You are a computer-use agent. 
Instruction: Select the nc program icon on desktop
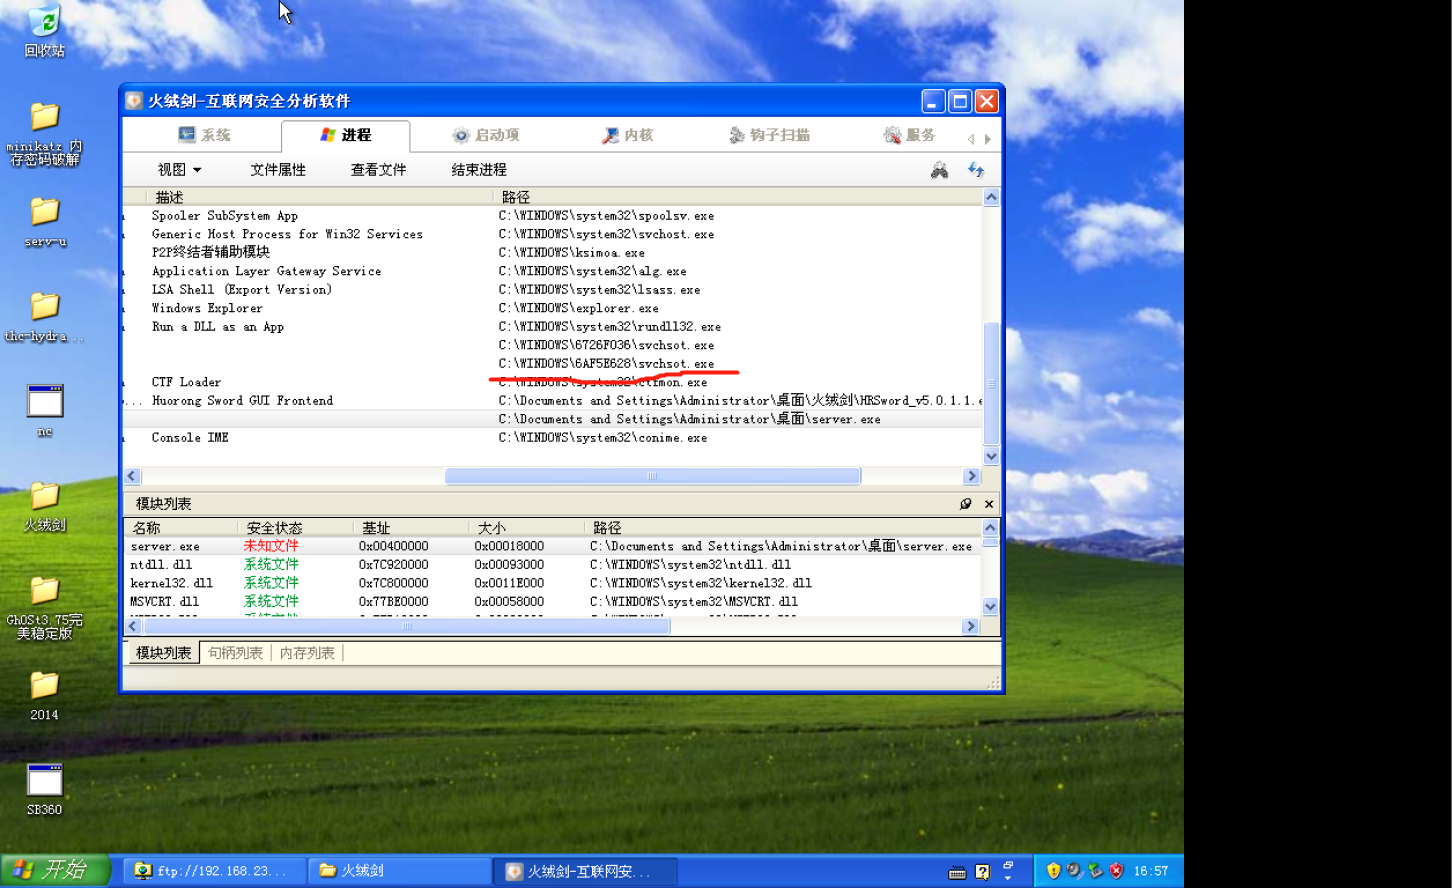[x=44, y=411]
